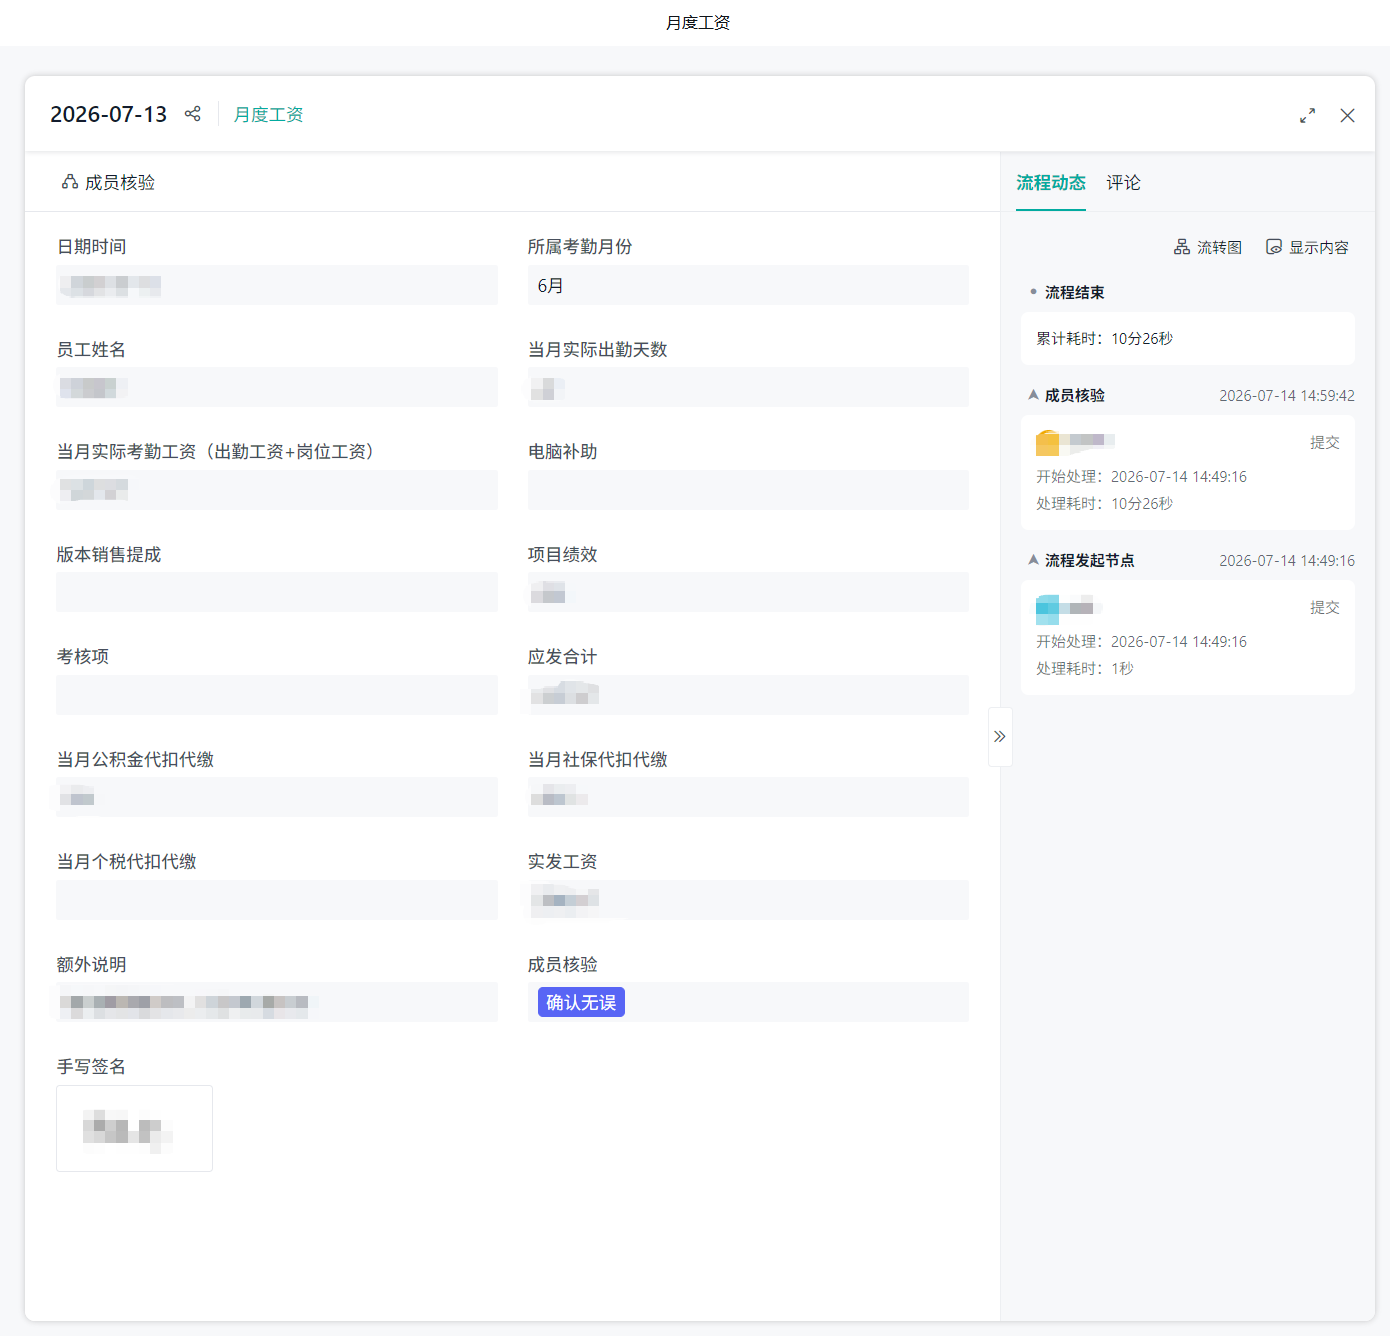Screen dimensions: 1390x1336
Task: Click the 额外说明 field
Action: coord(277,1002)
